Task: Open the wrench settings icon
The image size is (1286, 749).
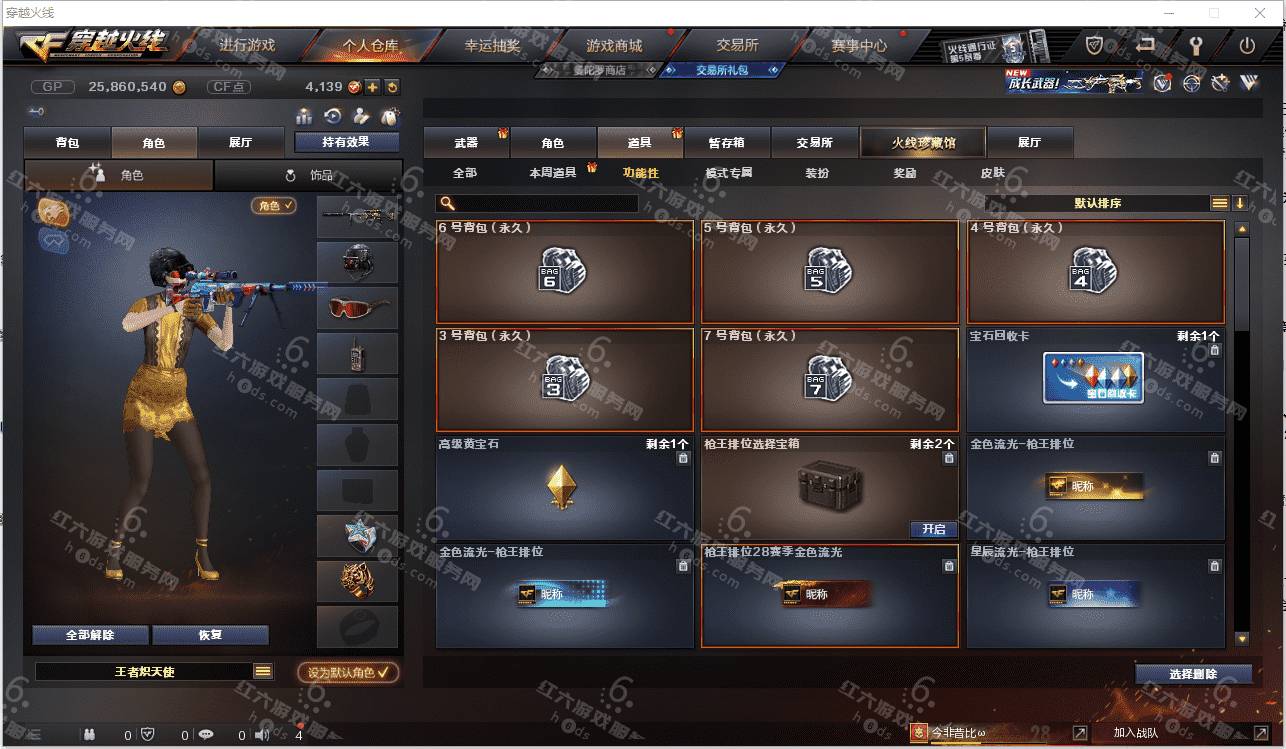Action: pyautogui.click(x=1196, y=45)
